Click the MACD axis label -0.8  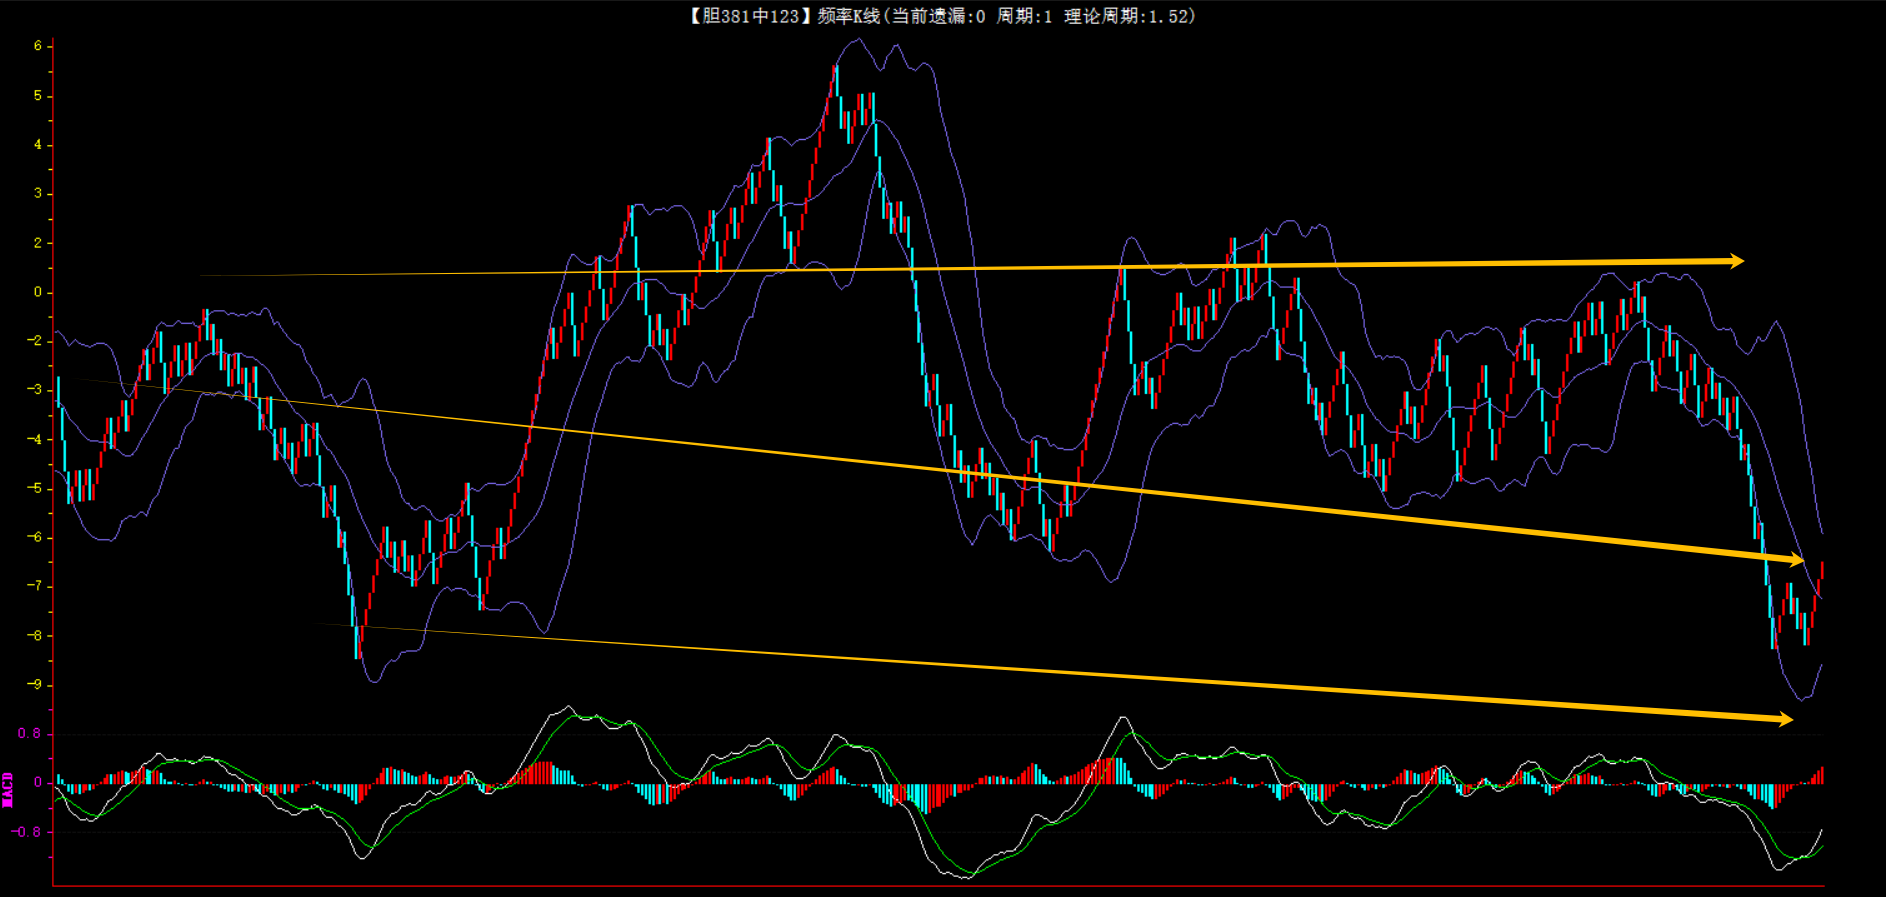coord(27,831)
